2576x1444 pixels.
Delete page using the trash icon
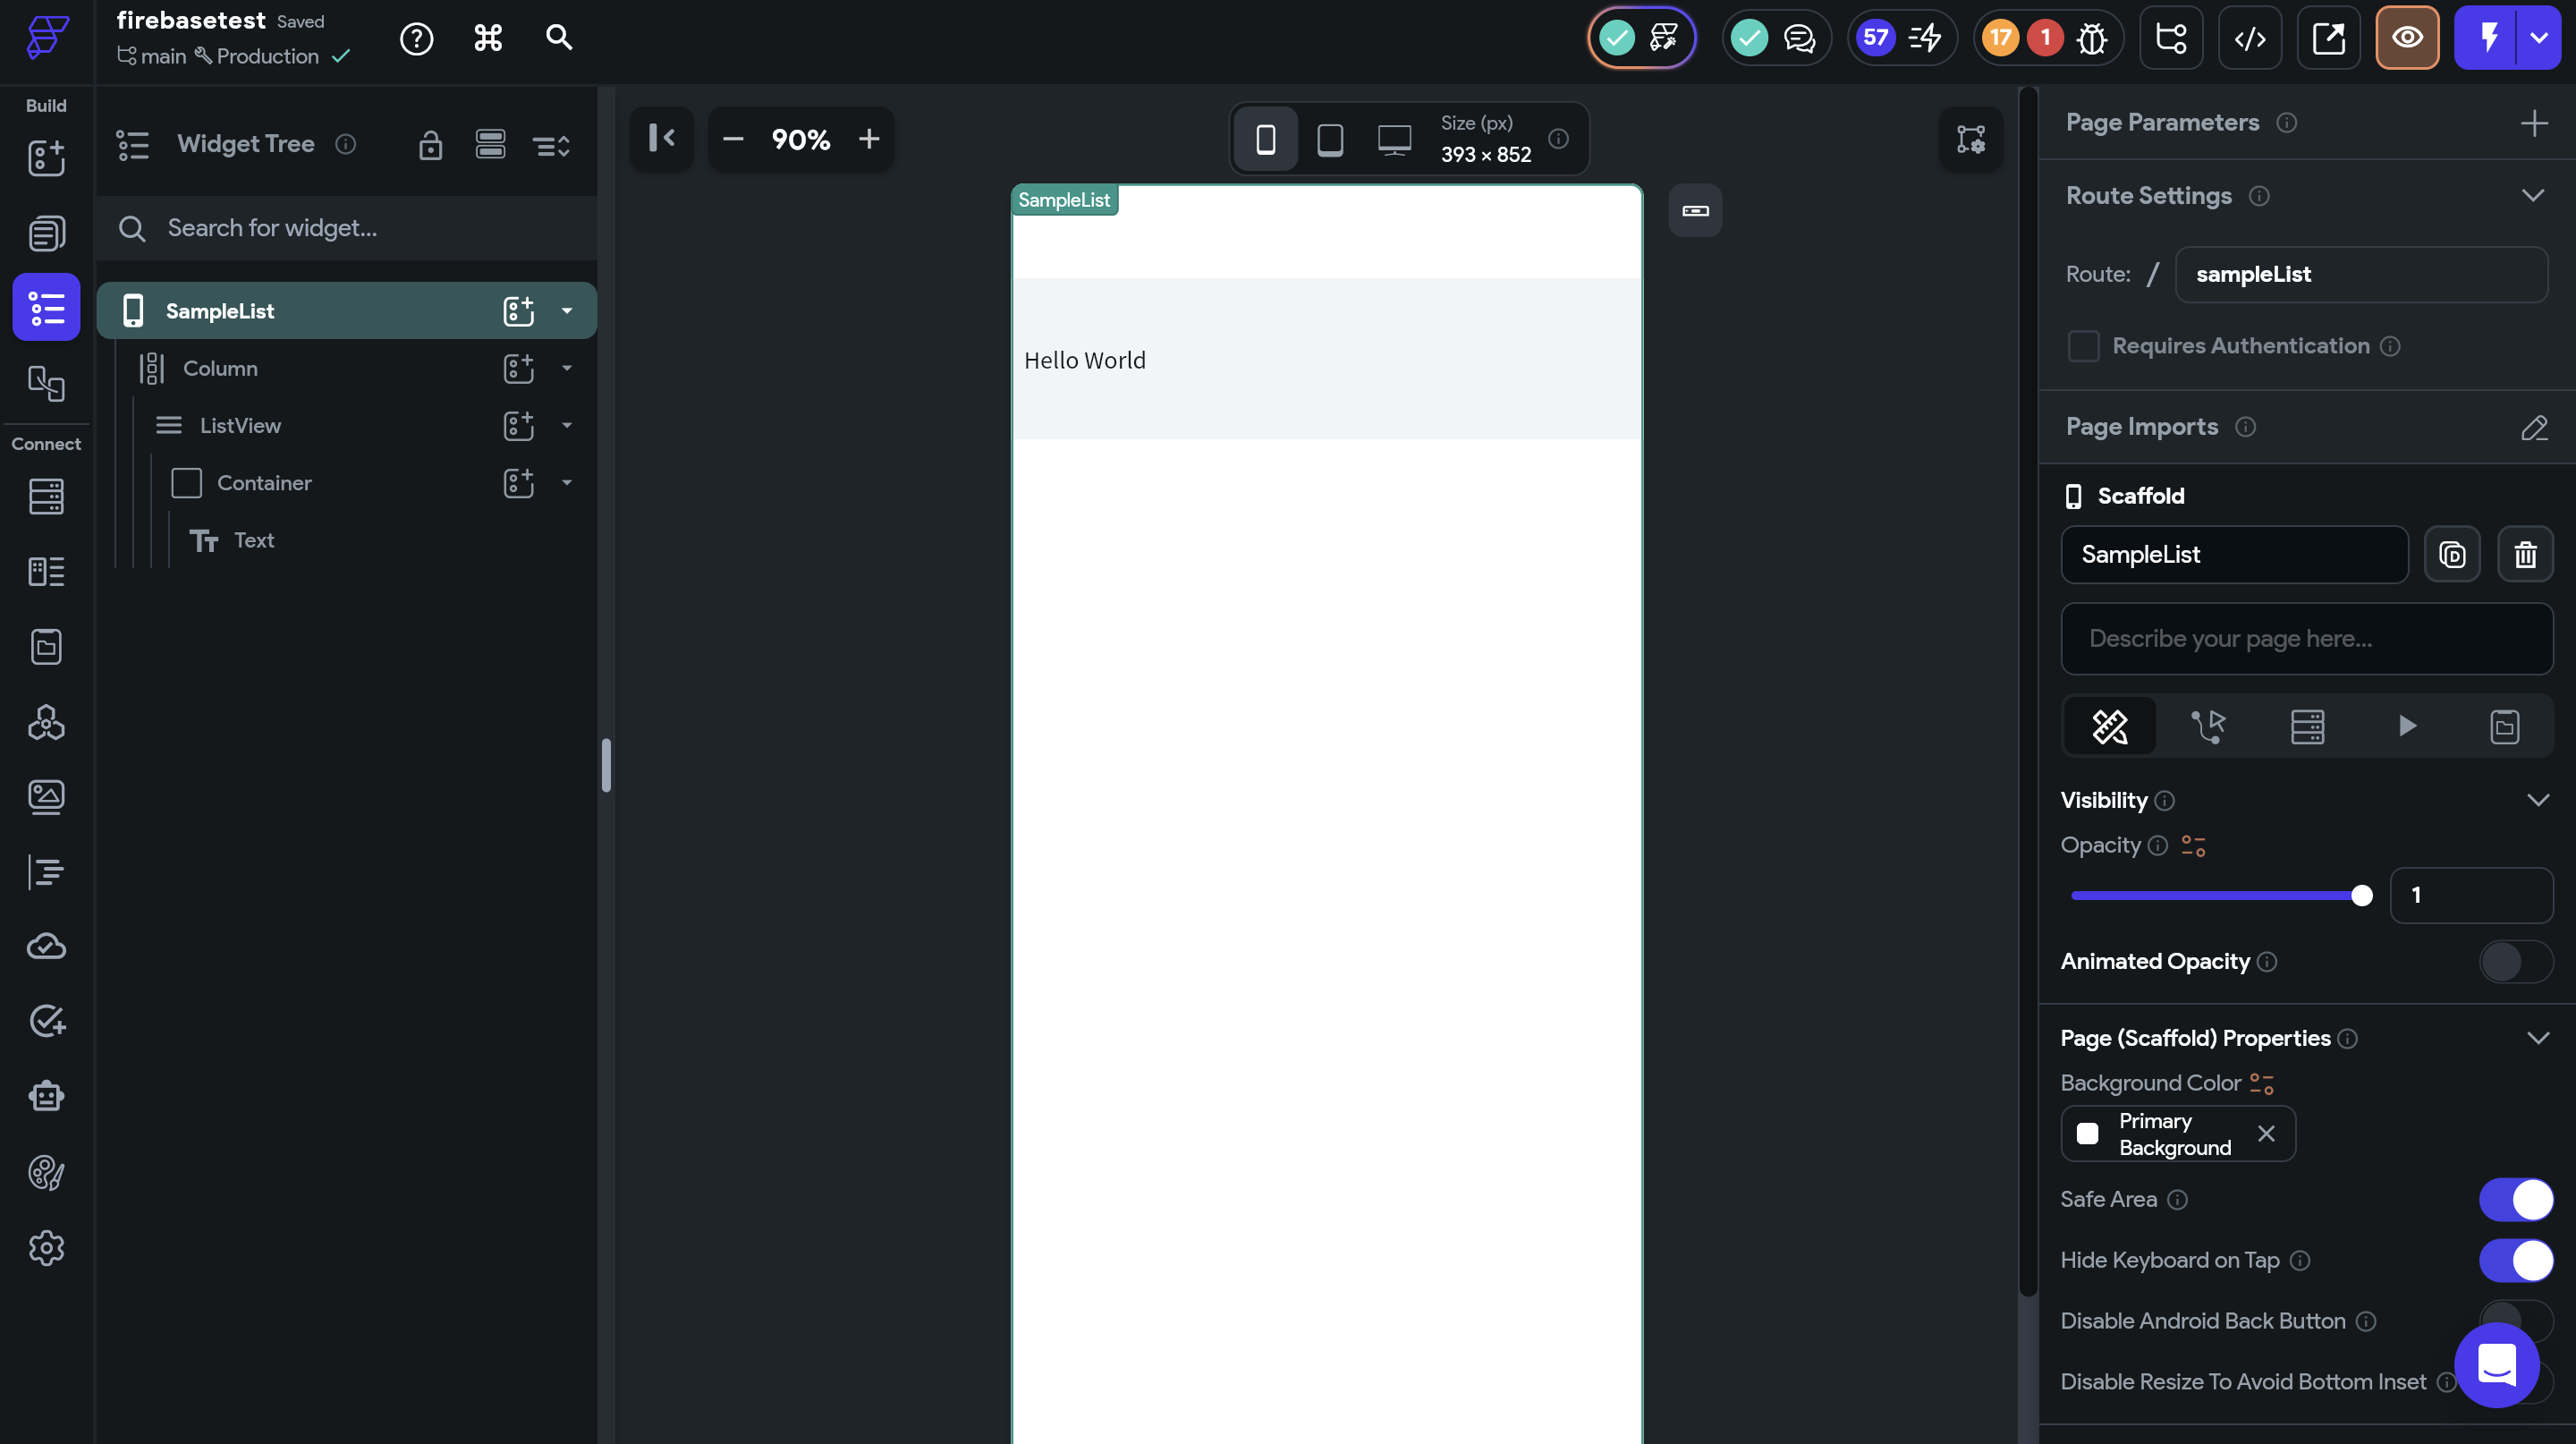click(x=2525, y=554)
